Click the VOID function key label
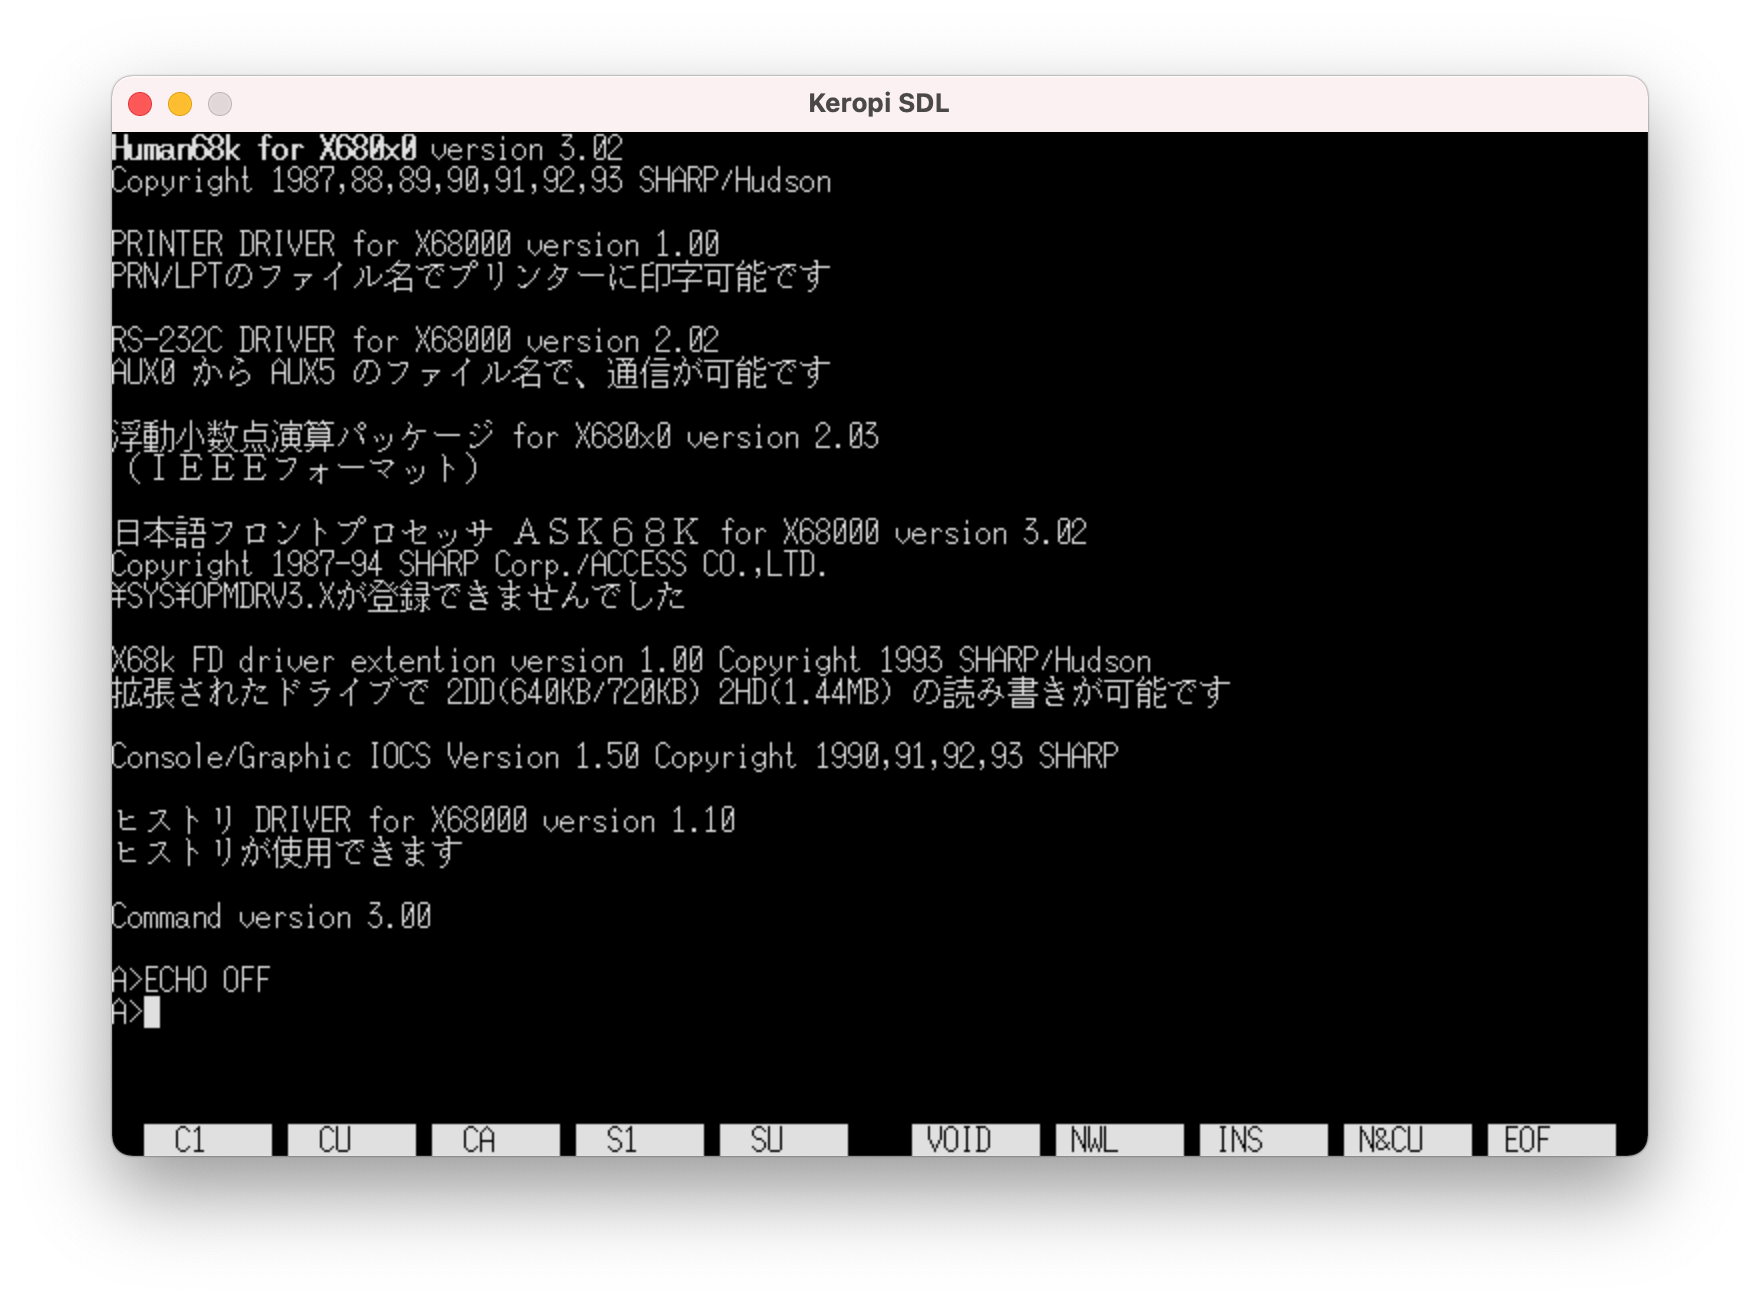This screenshot has width=1760, height=1304. coord(975,1140)
